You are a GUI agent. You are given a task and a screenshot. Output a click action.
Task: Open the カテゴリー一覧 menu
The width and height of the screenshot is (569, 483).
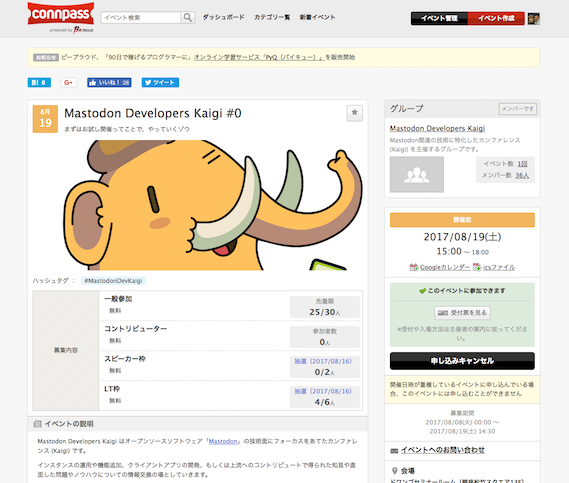click(x=272, y=17)
